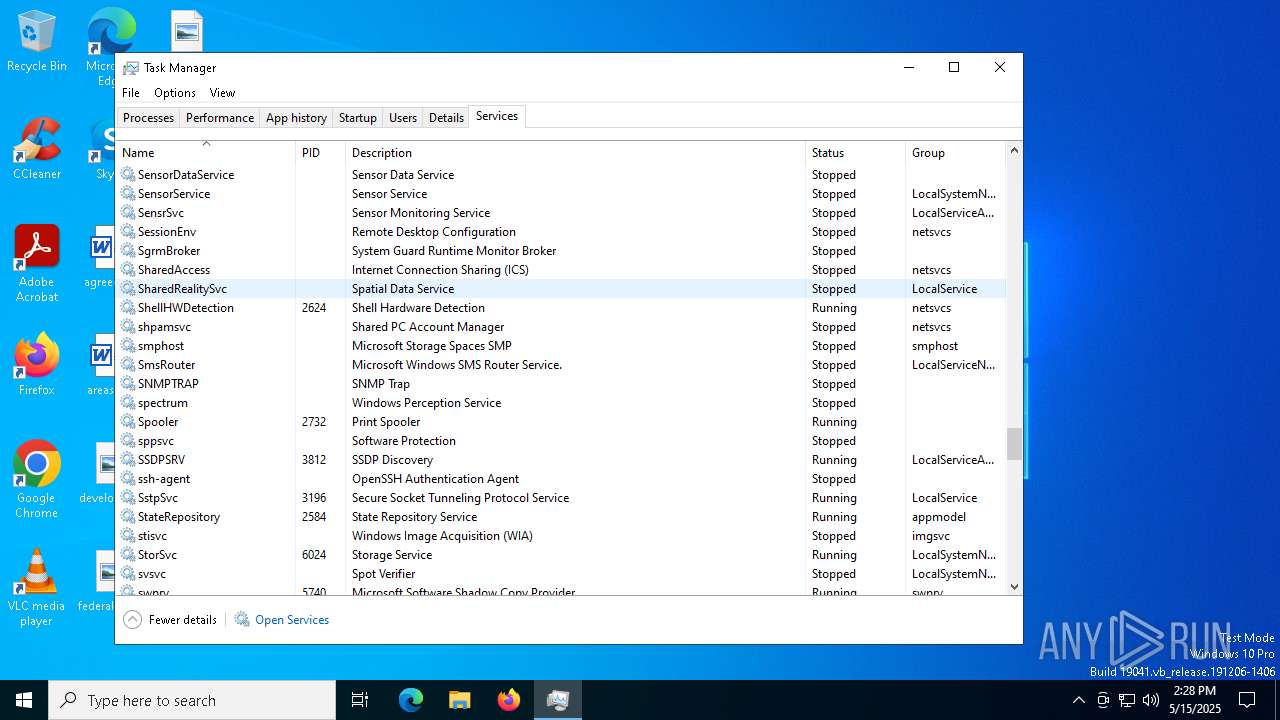Click the gear icon beside SessionEnv

[x=128, y=231]
